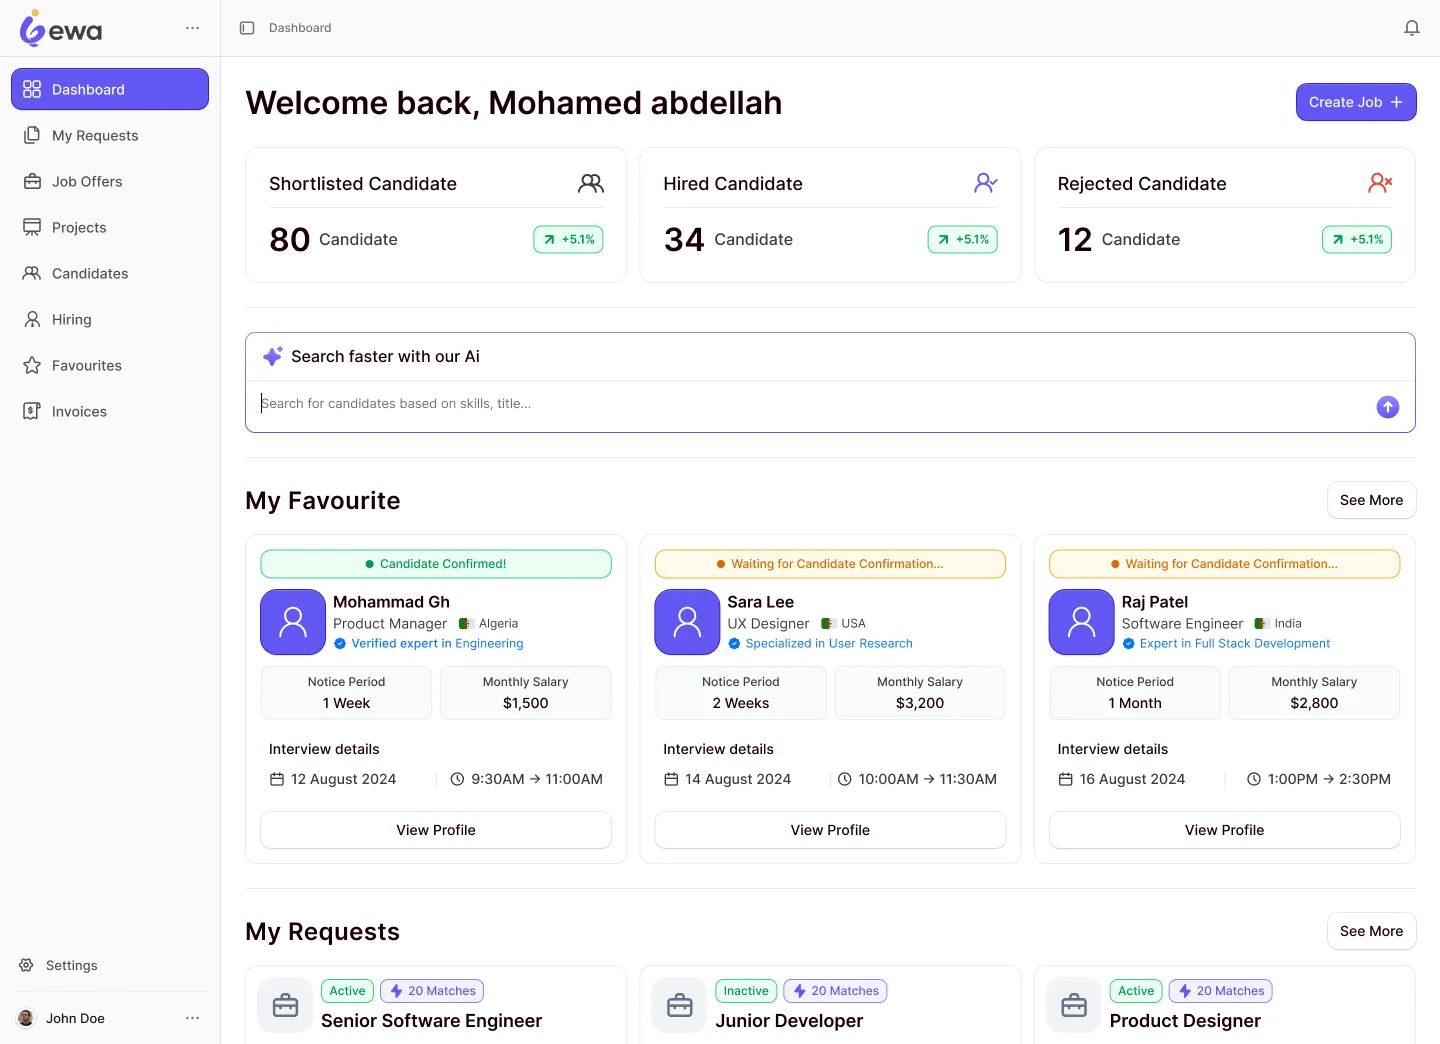Image resolution: width=1440 pixels, height=1044 pixels.
Task: Open Projects in the sidebar
Action: pyautogui.click(x=110, y=227)
